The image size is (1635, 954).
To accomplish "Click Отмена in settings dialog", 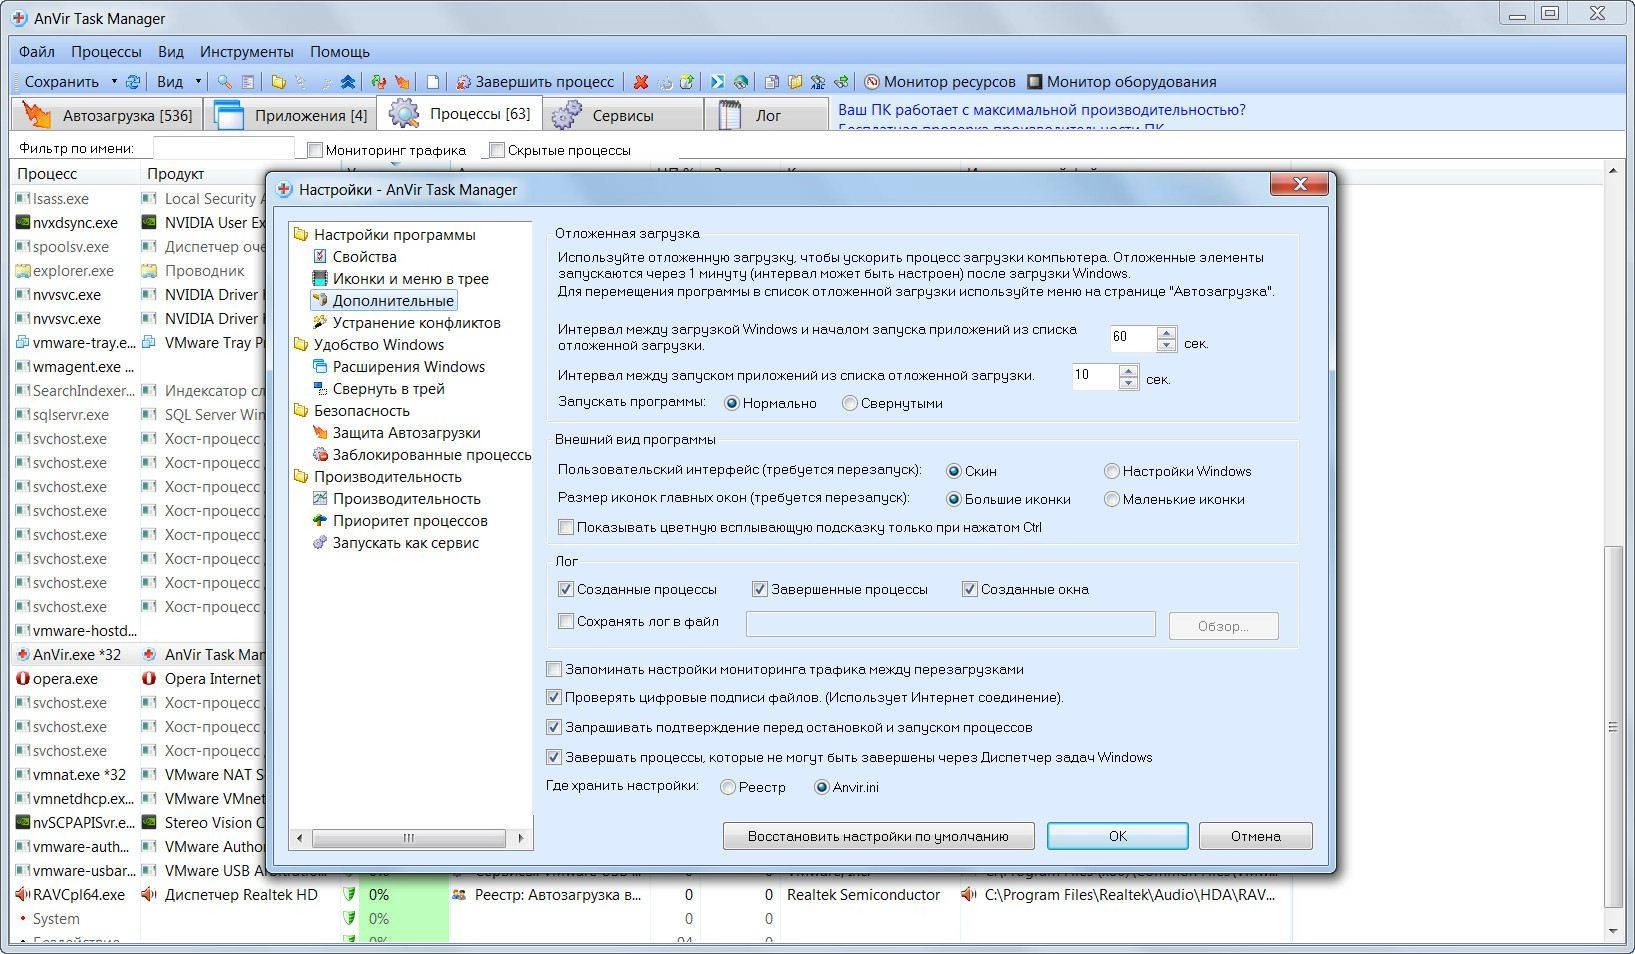I will [1255, 836].
